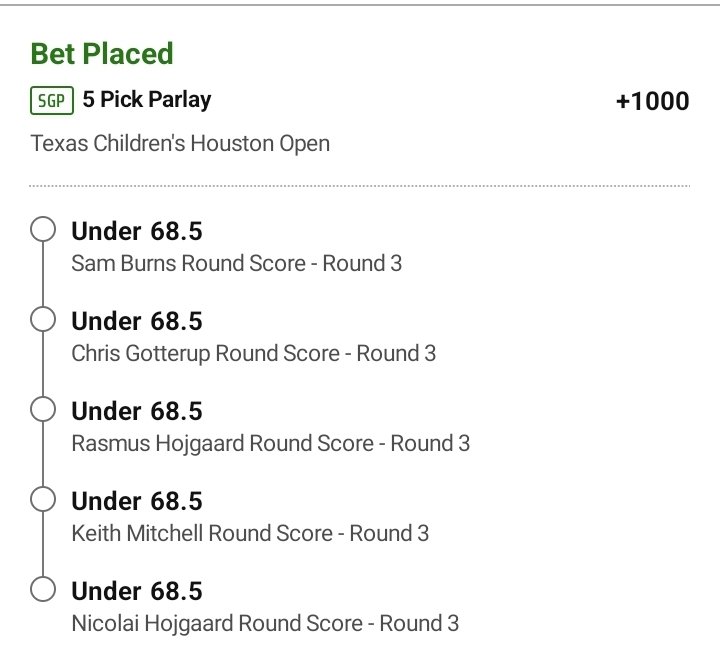
Task: Click the circle marker beside Keith Mitchell pick
Action: coord(43,499)
